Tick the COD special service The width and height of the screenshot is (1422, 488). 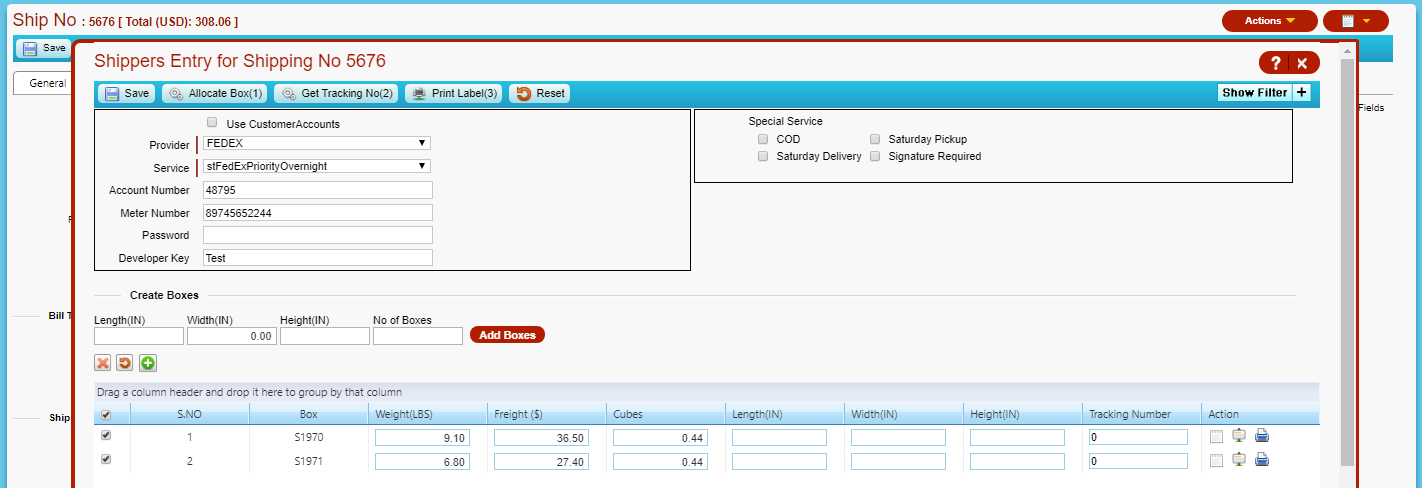coord(763,139)
